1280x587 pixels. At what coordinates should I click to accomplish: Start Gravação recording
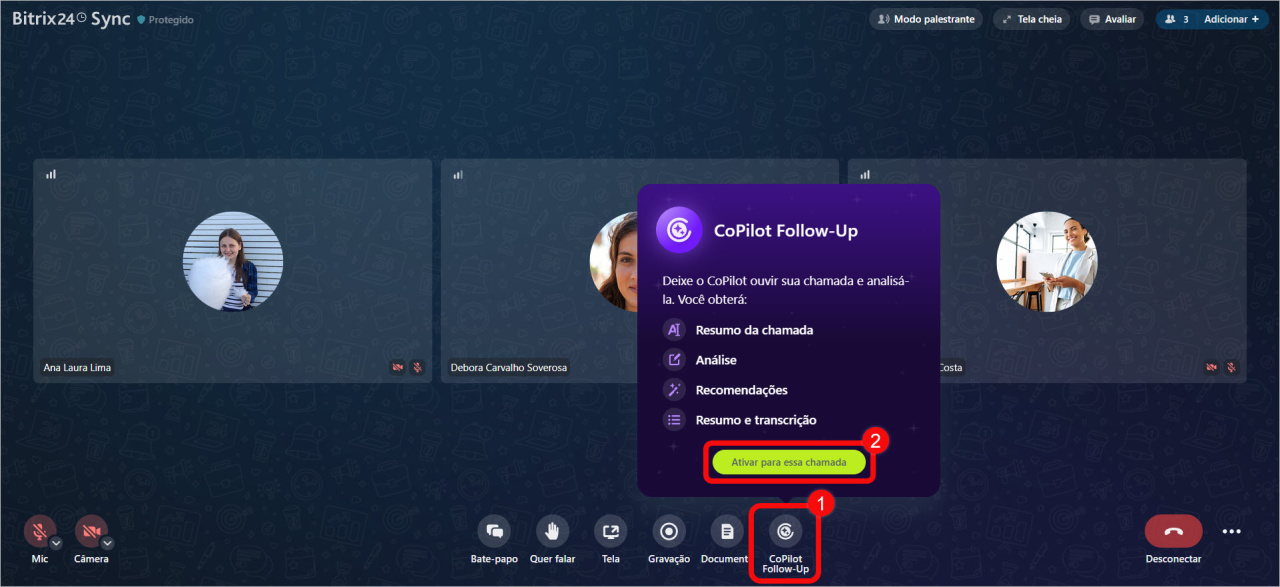tap(669, 531)
